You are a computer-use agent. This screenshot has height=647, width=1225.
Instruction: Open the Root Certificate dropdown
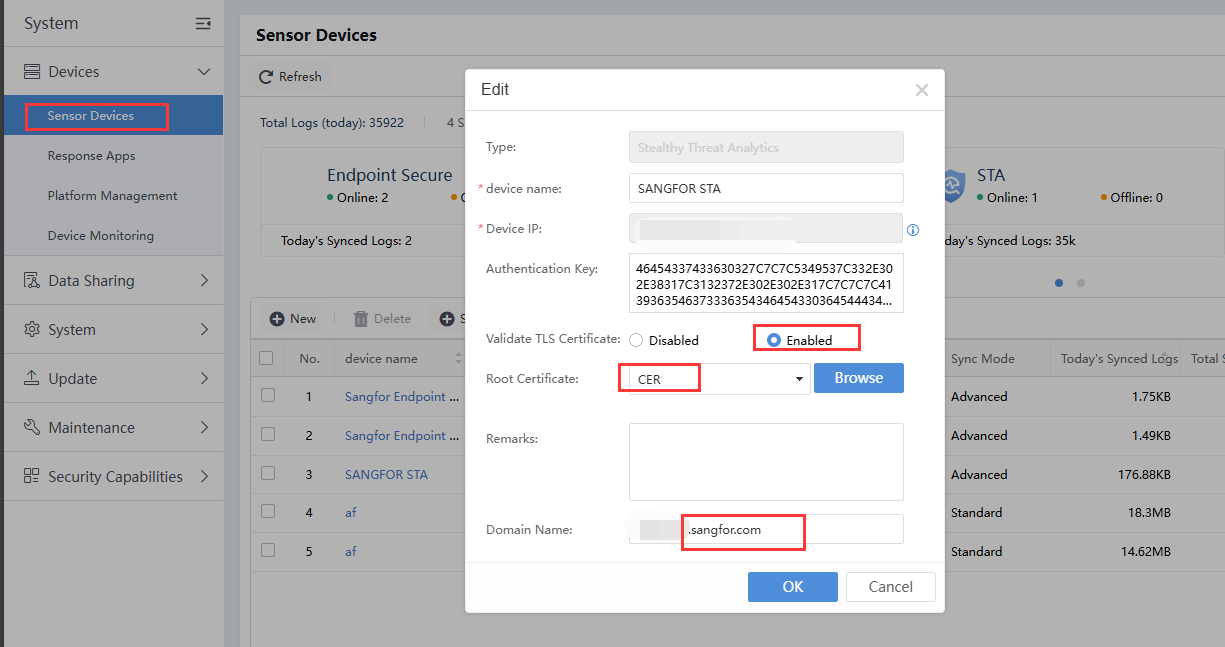(798, 379)
